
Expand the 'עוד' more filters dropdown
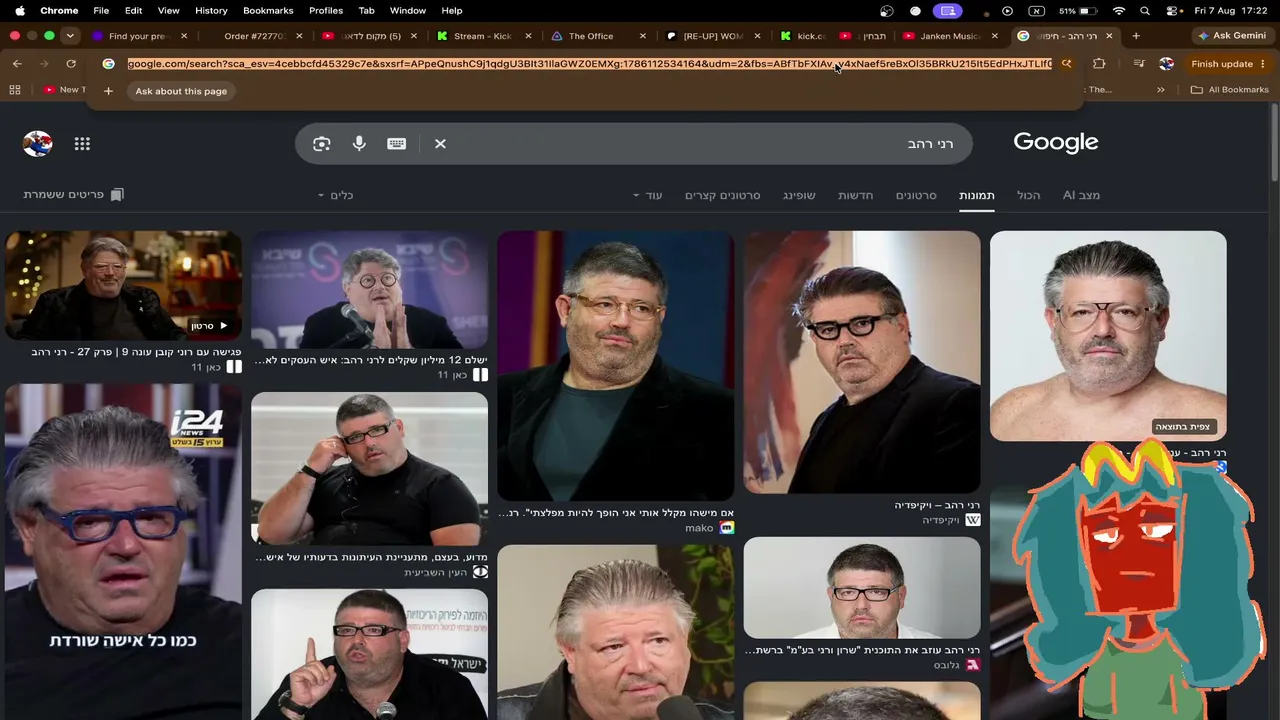pyautogui.click(x=647, y=195)
